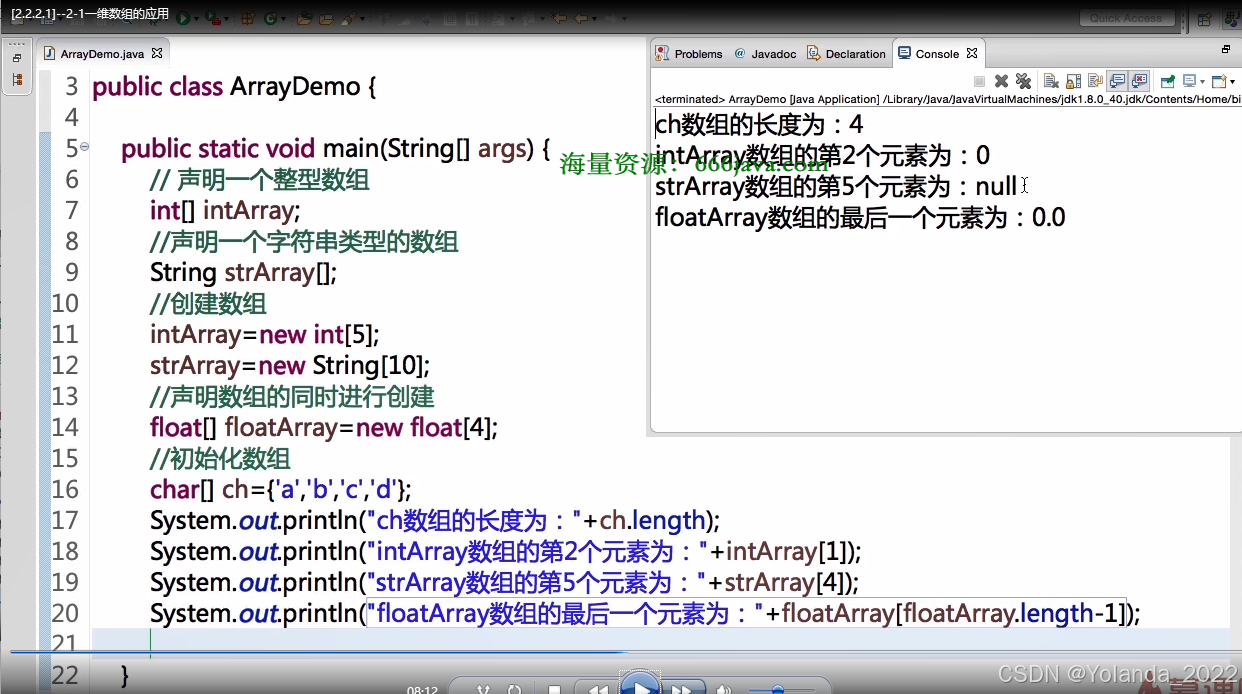The width and height of the screenshot is (1242, 694).
Task: Click console output line 'ch数组的长度为：4'
Action: [x=759, y=124]
